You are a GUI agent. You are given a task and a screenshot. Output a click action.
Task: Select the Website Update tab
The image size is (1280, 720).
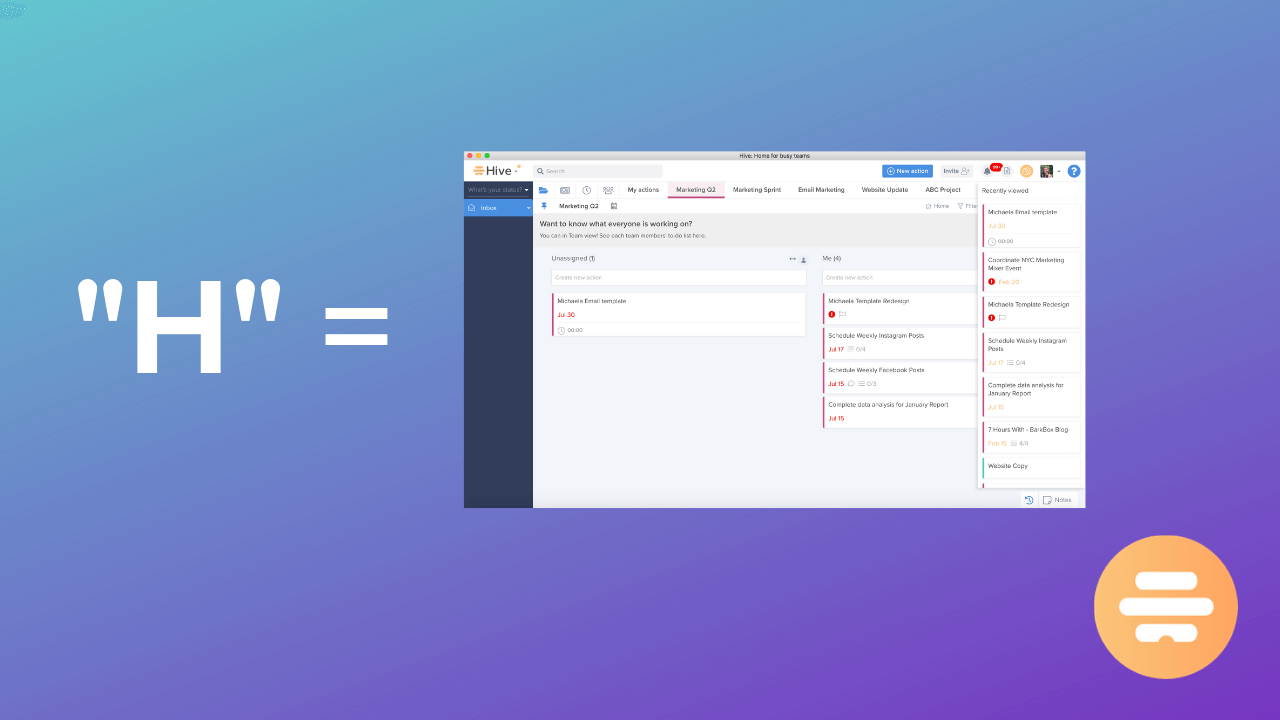(884, 190)
